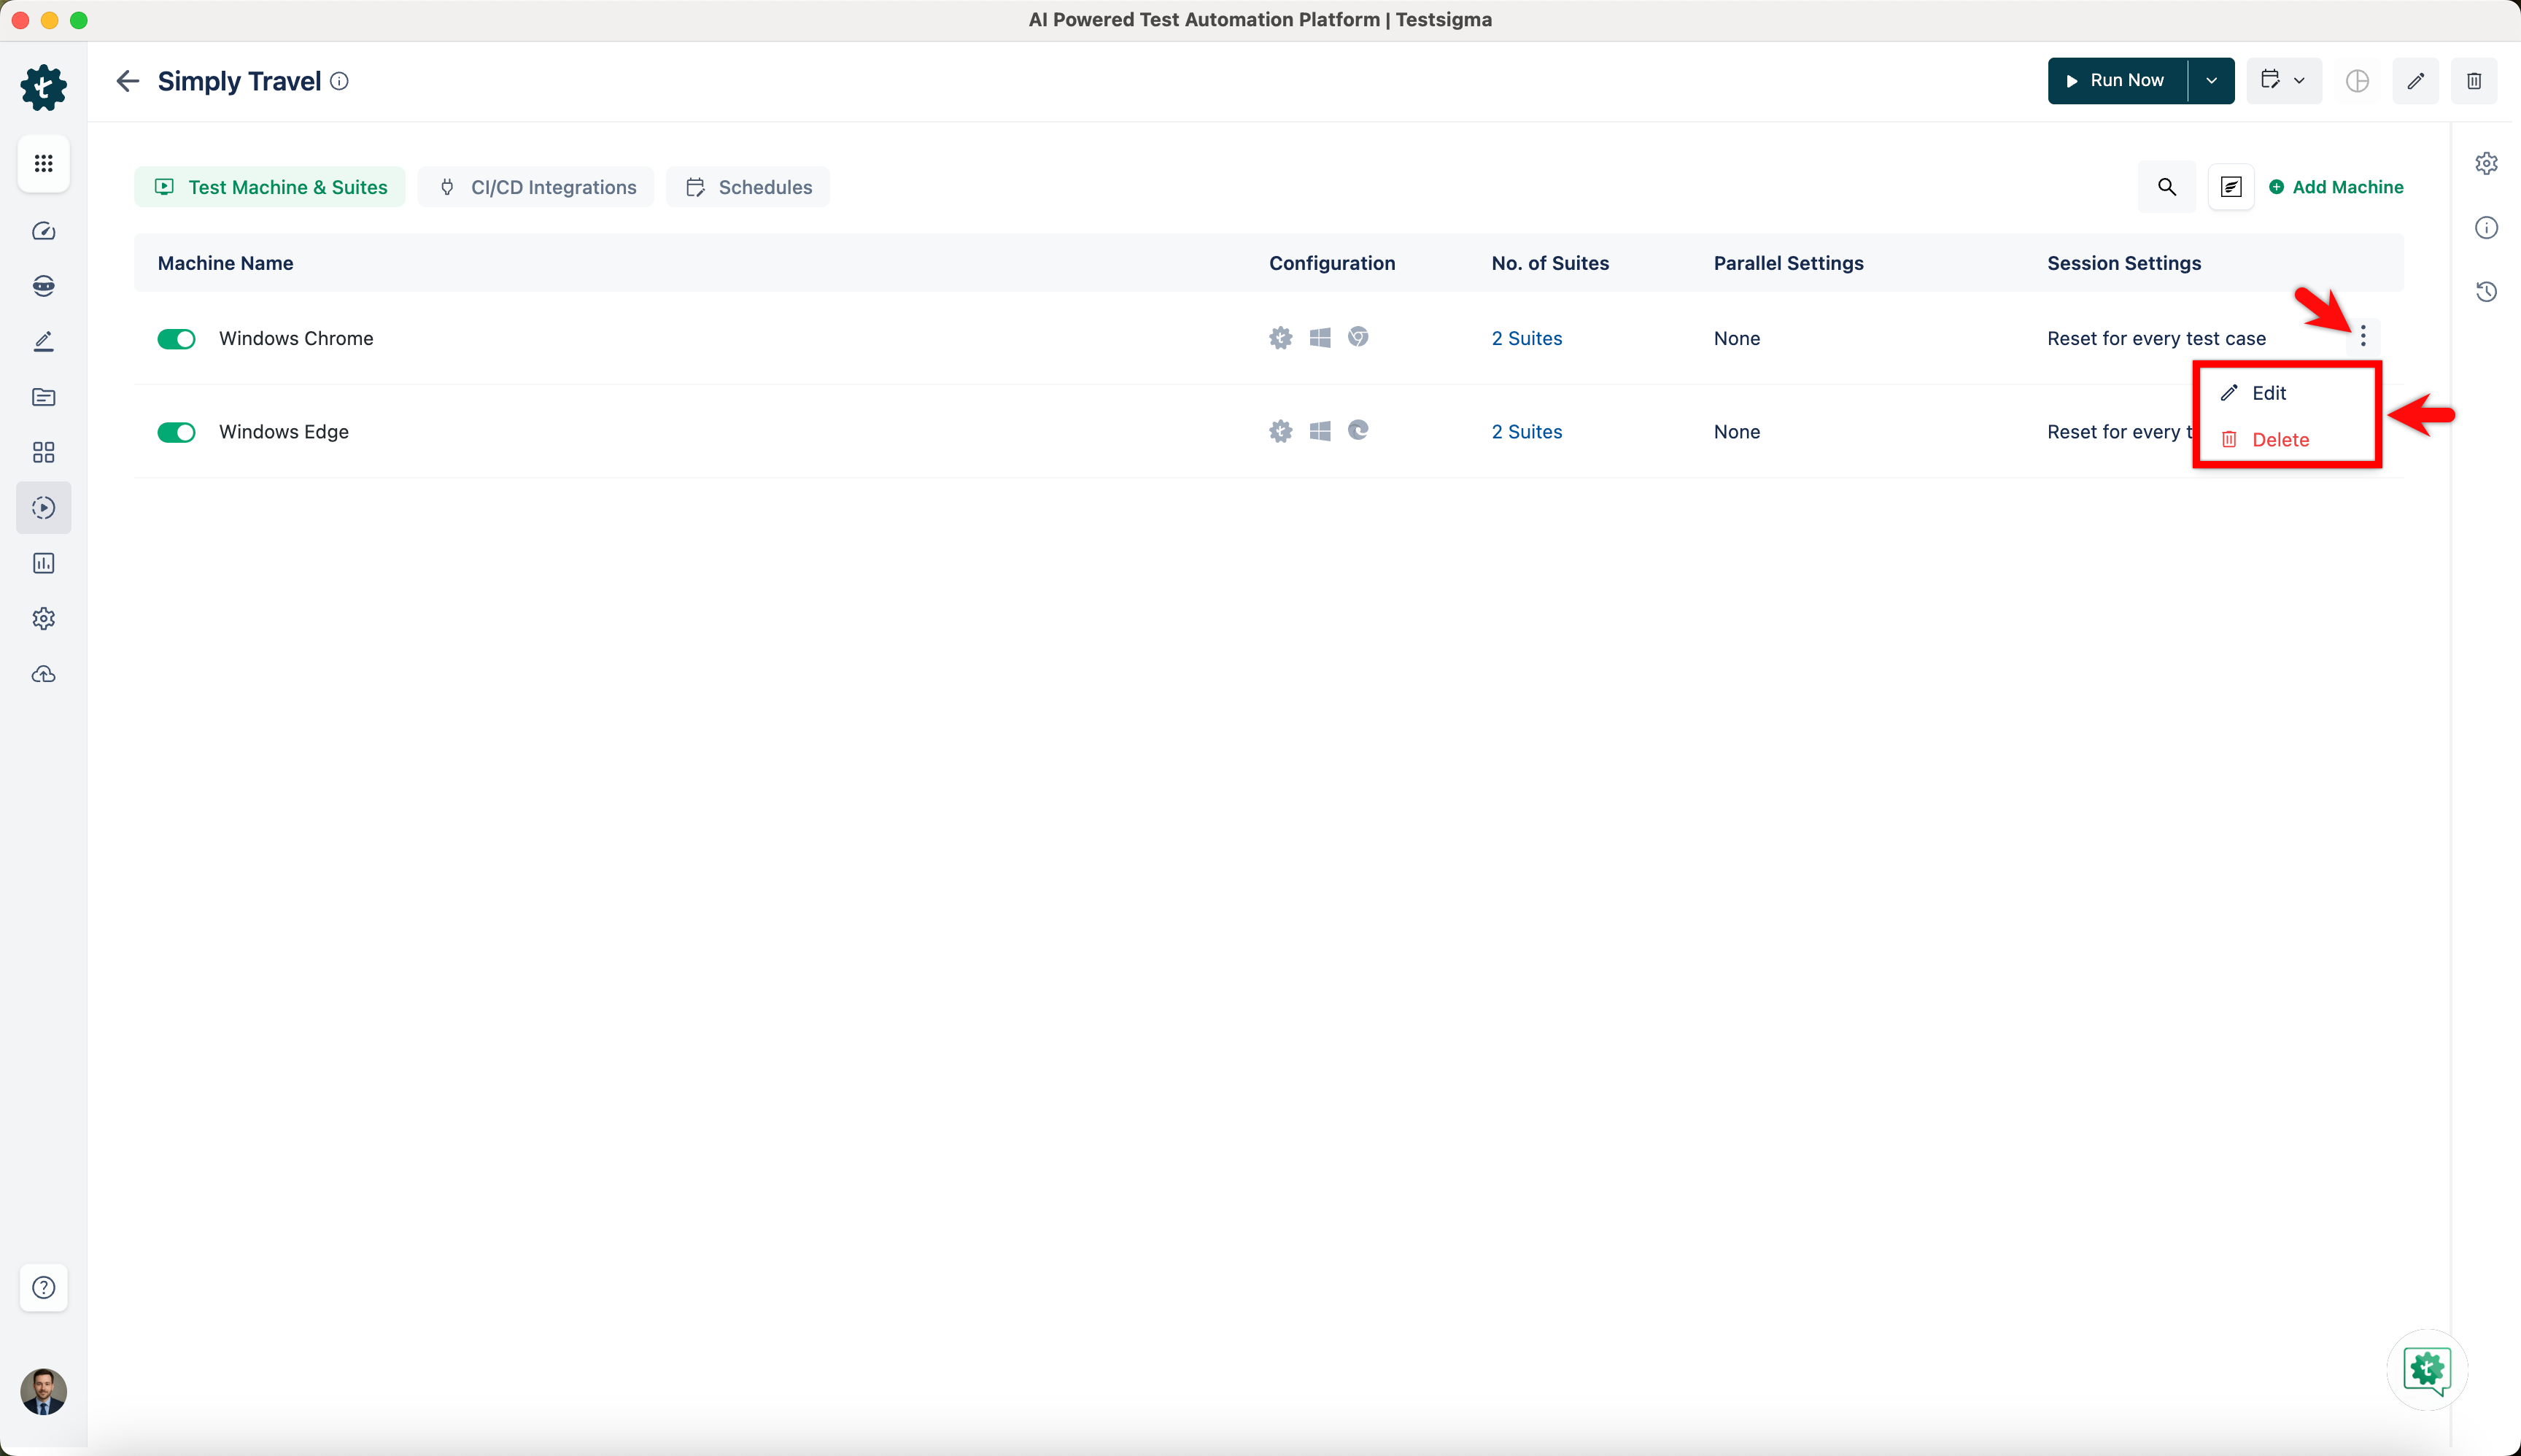The width and height of the screenshot is (2521, 1456).
Task: Disable the Windows Edge machine toggle
Action: point(176,432)
